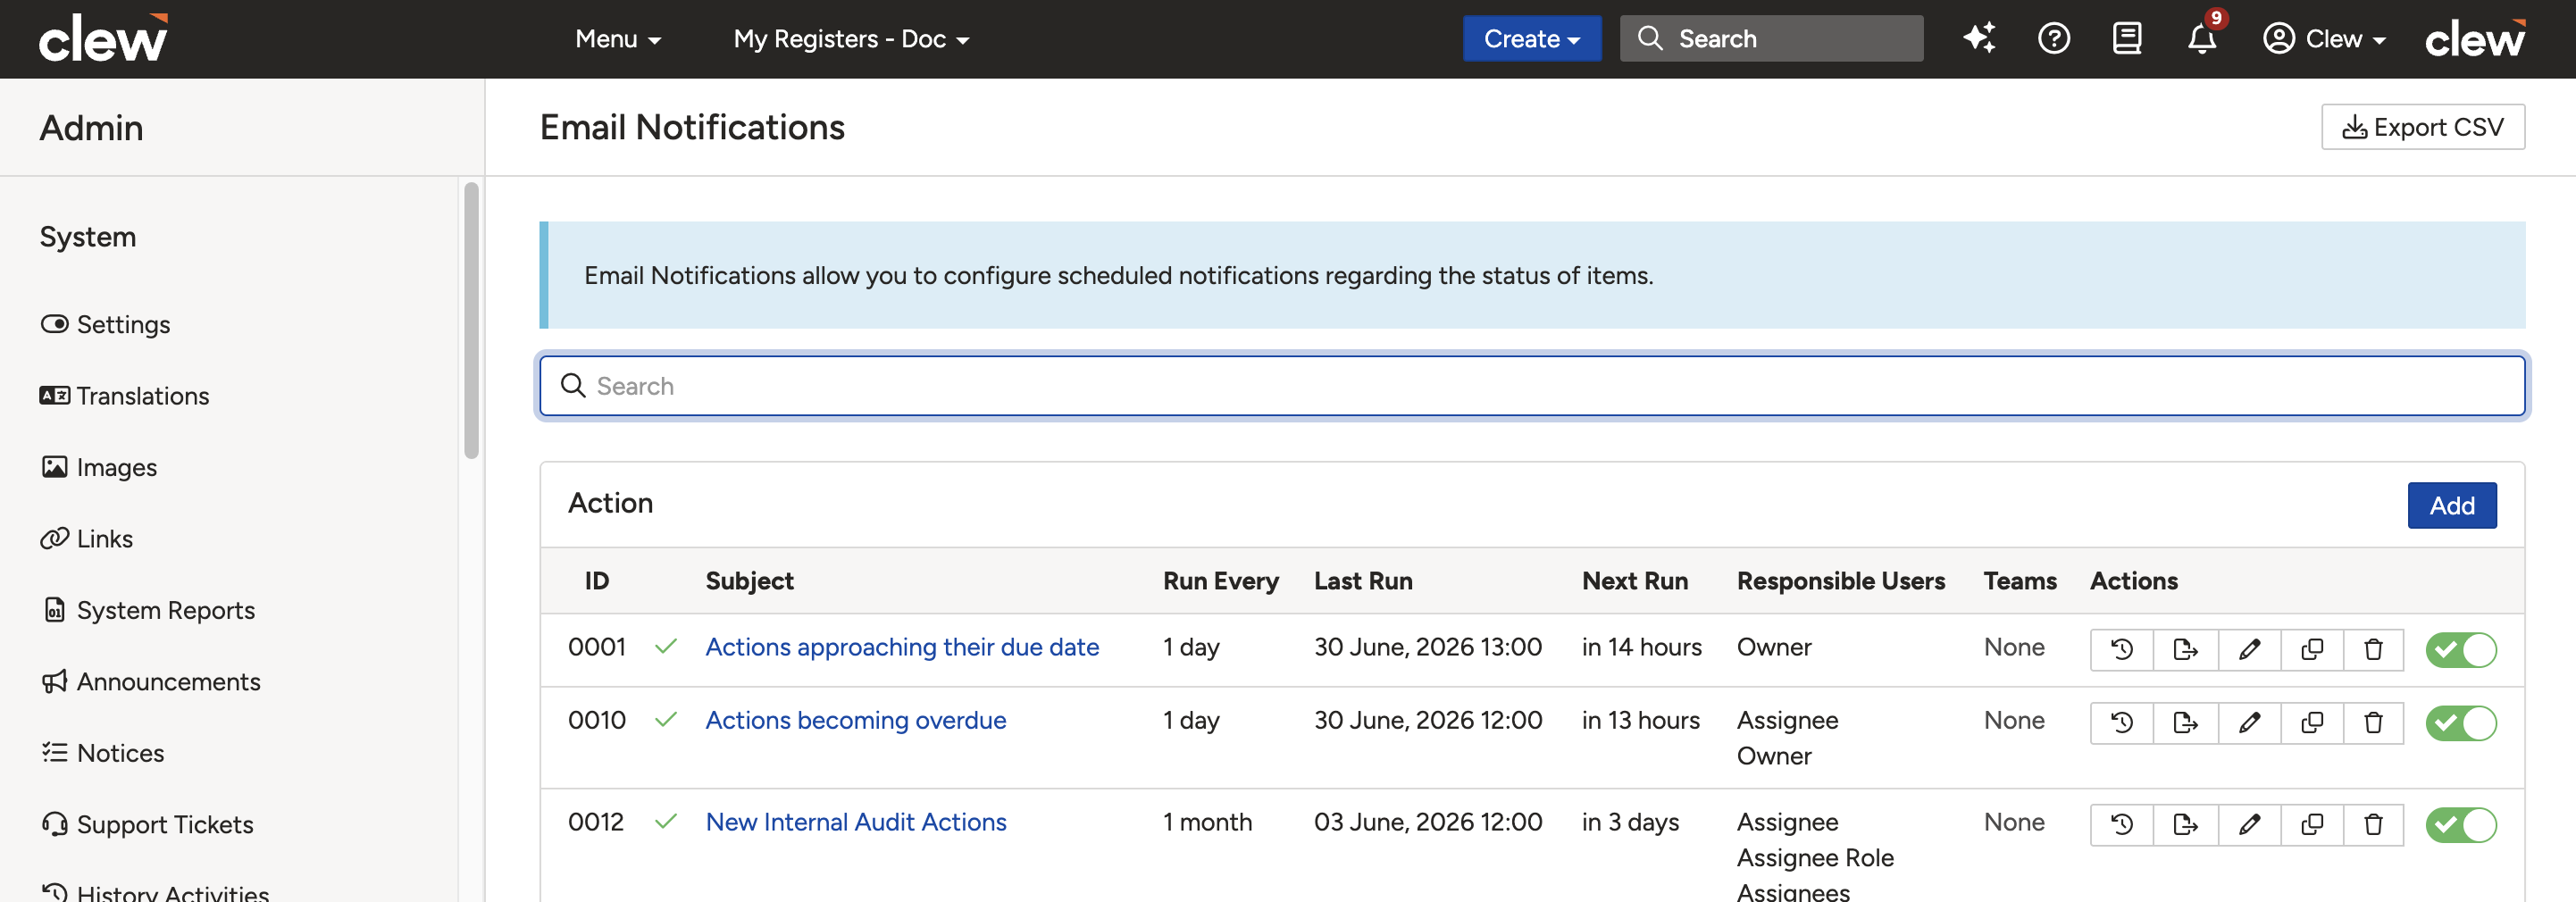This screenshot has width=2576, height=902.
Task: View history for notification 0012
Action: point(2122,825)
